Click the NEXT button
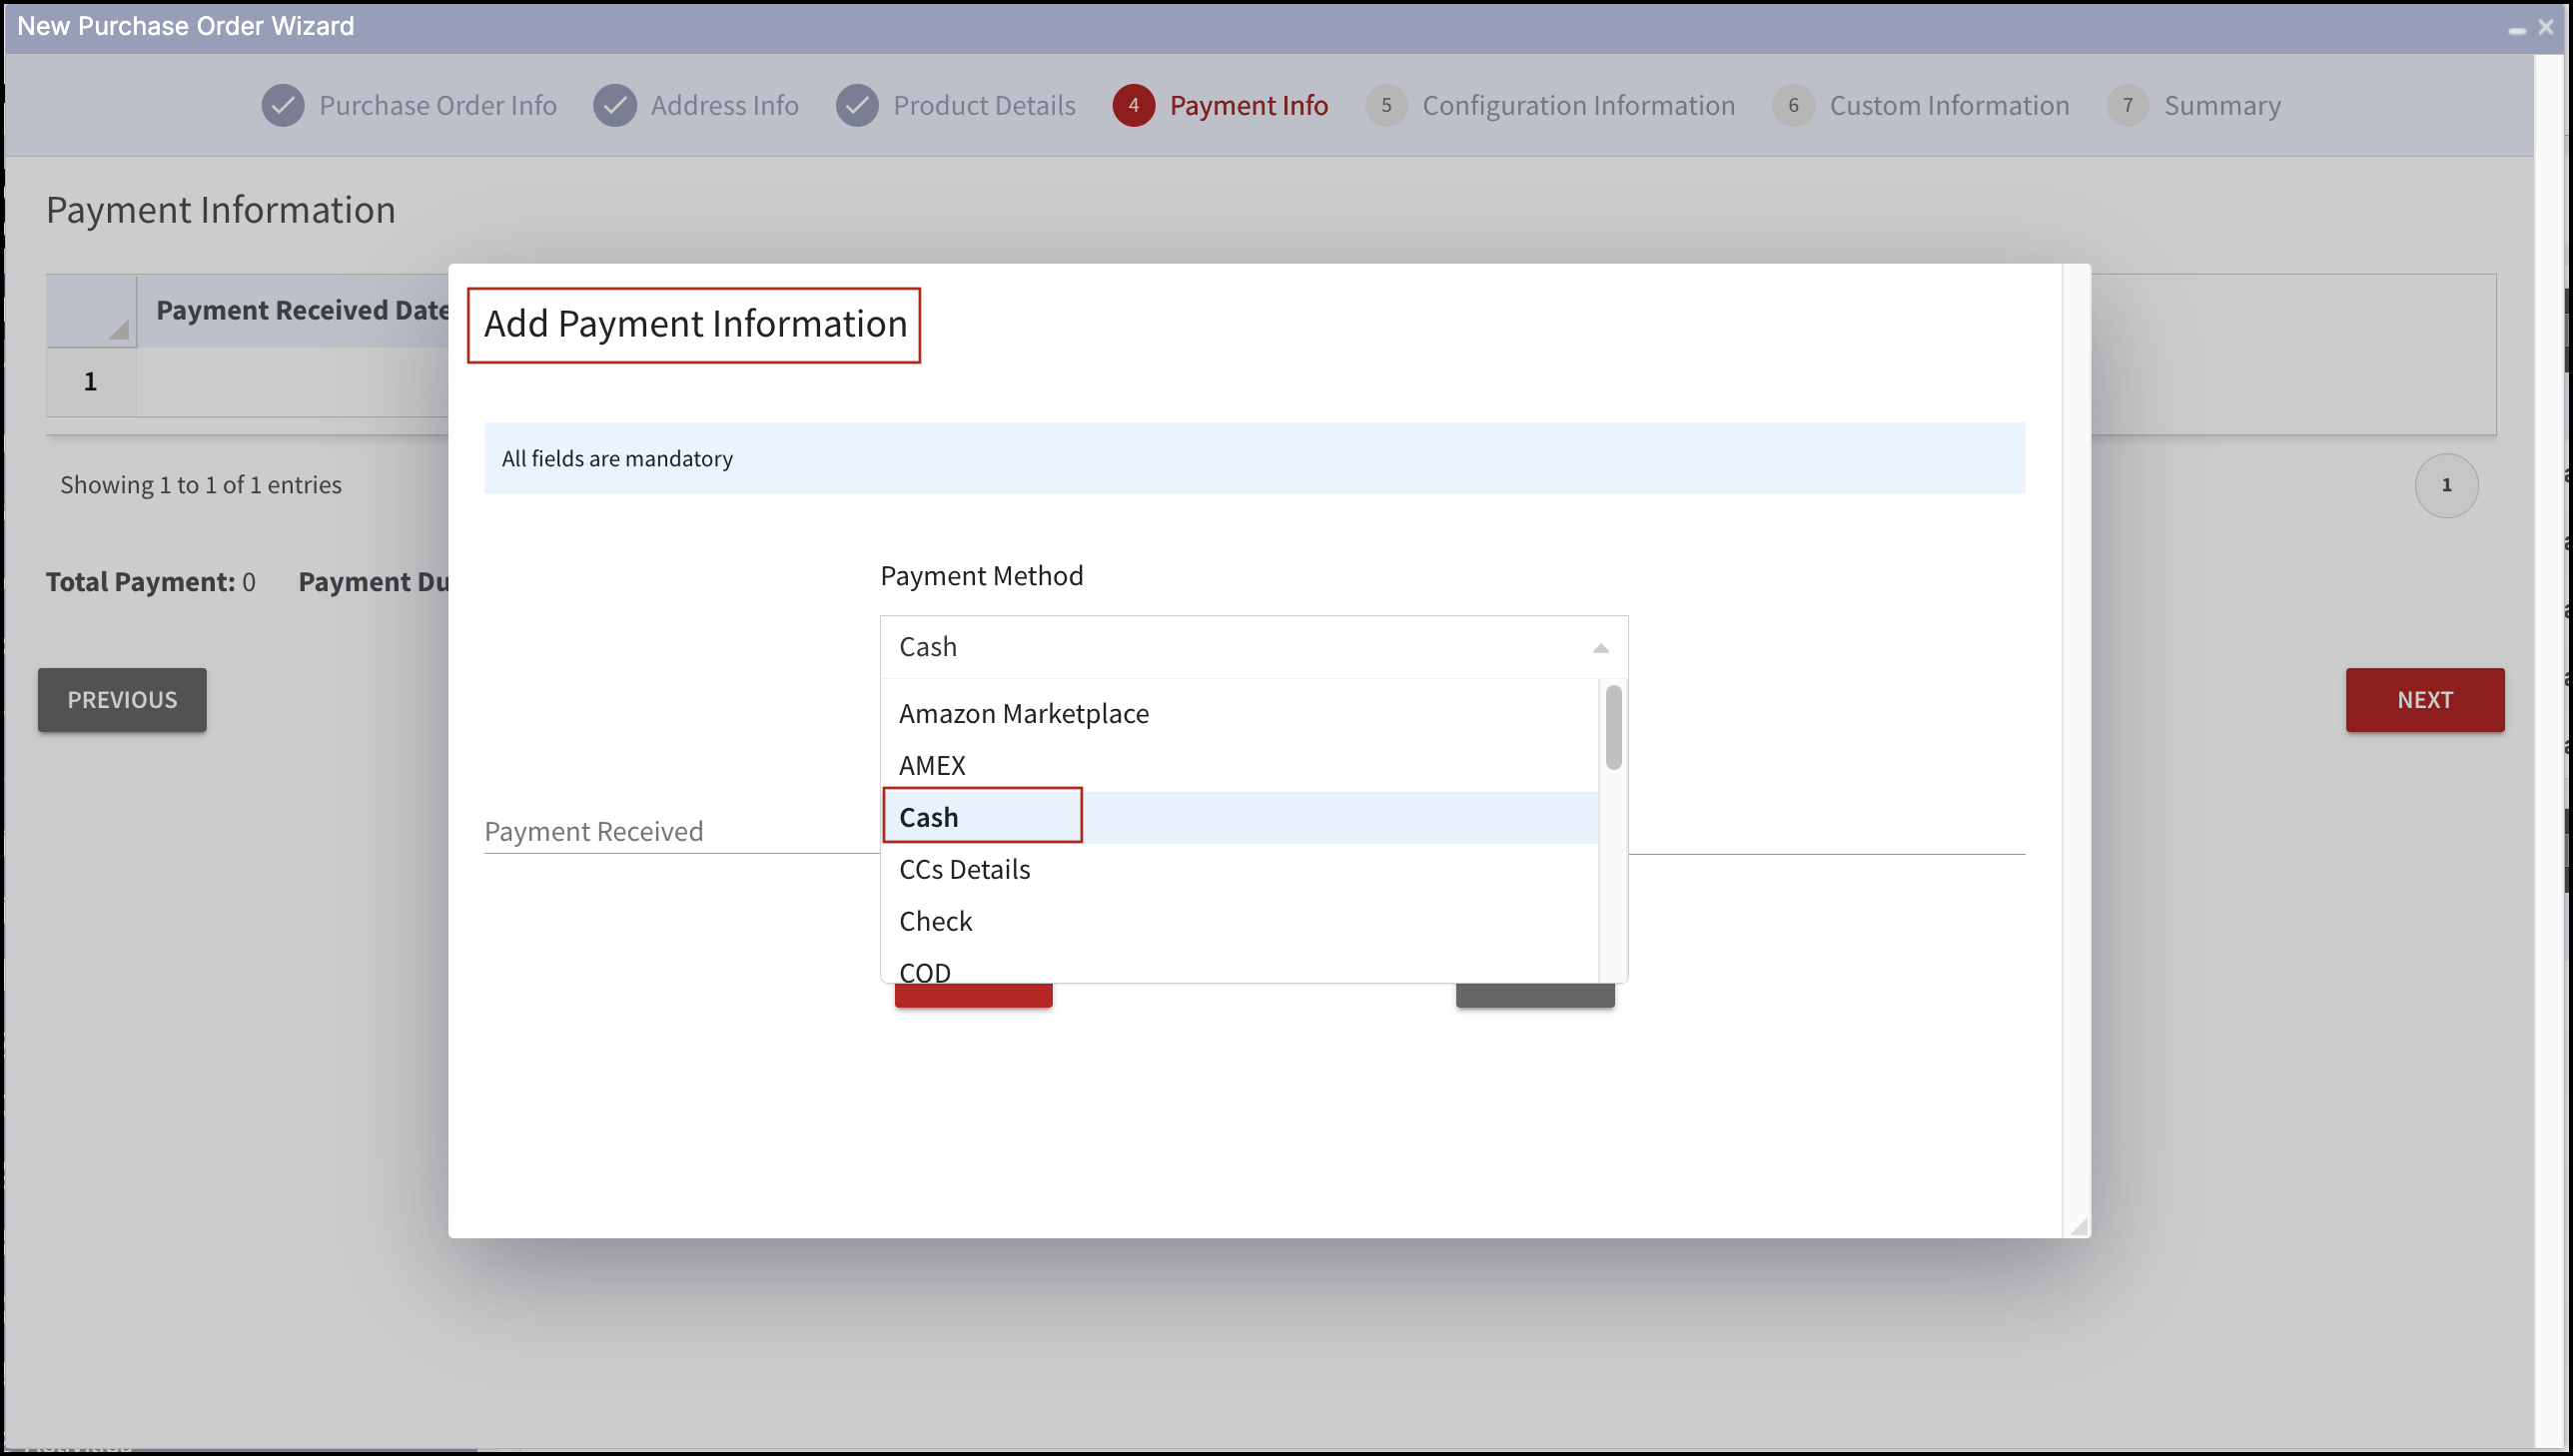Image resolution: width=2573 pixels, height=1456 pixels. coord(2424,700)
